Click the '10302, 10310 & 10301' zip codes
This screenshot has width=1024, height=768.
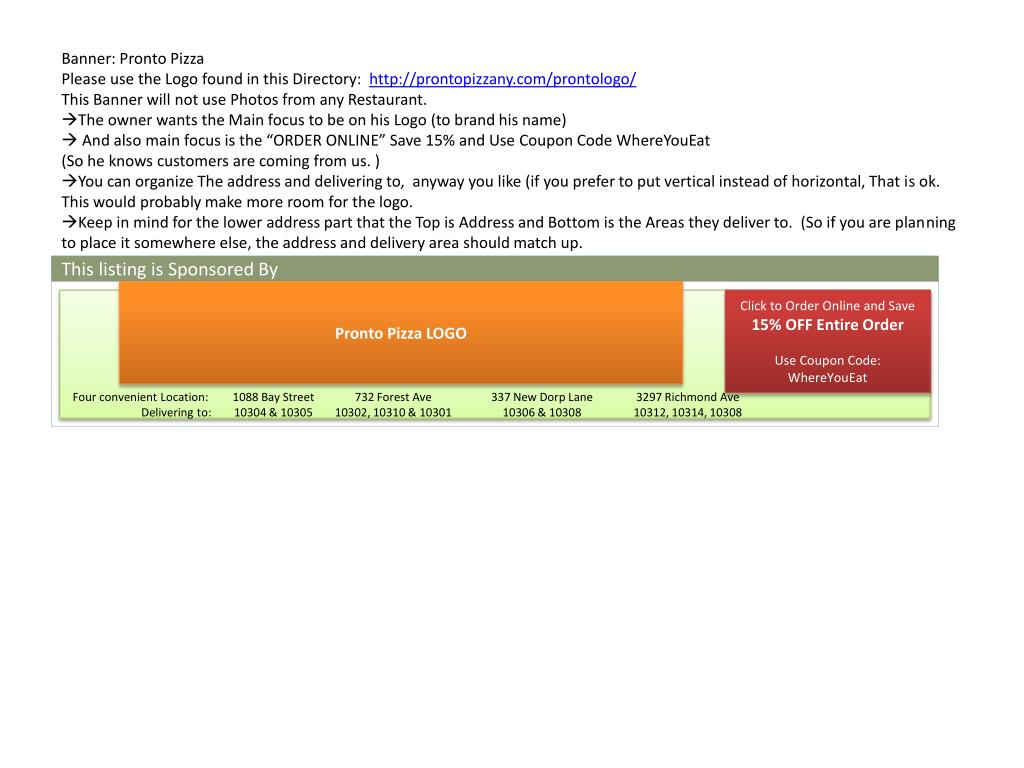tap(393, 413)
